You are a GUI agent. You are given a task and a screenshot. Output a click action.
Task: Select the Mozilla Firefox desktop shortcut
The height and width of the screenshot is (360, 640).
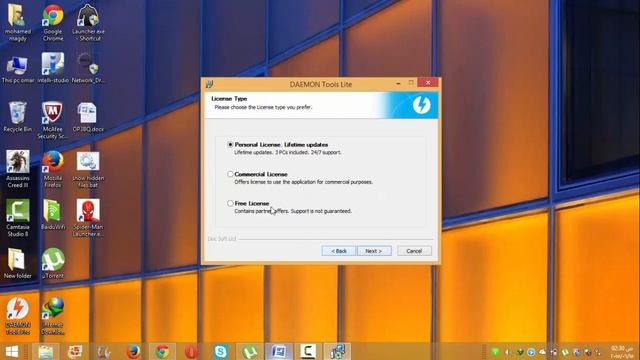coord(53,169)
